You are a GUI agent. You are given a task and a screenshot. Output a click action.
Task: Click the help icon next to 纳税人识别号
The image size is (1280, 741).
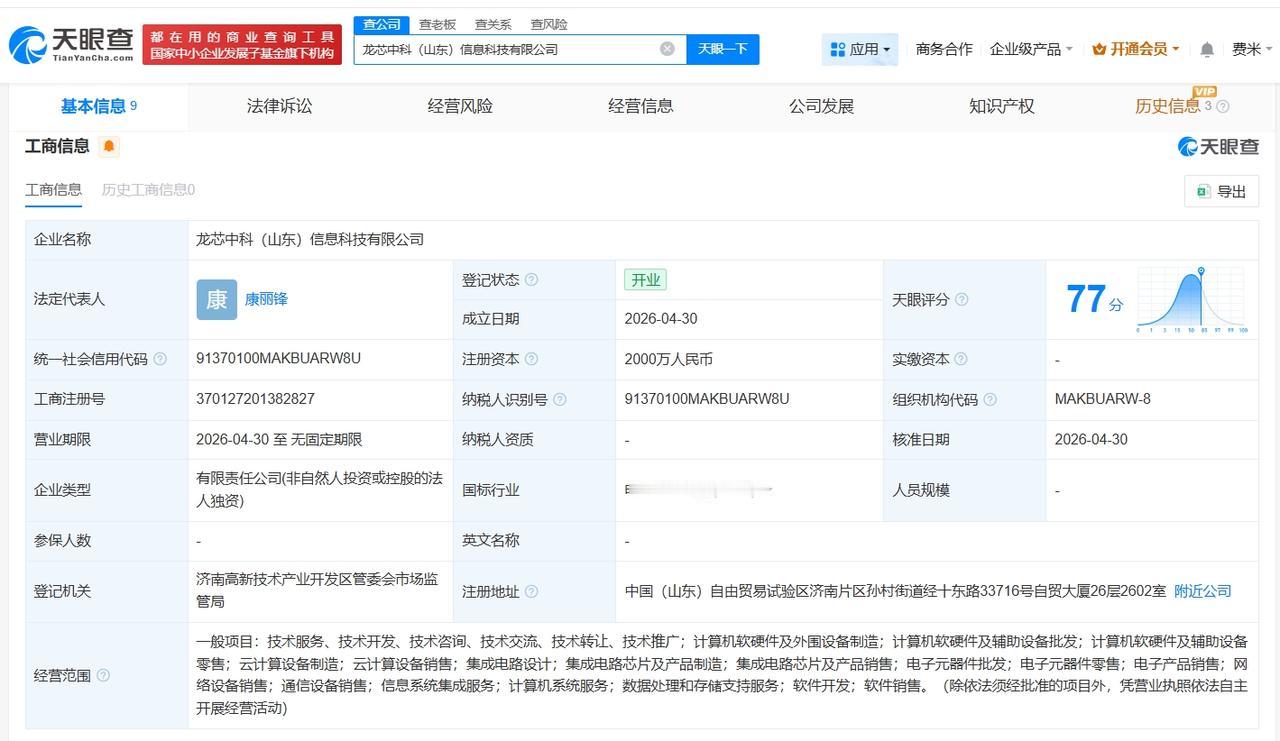pos(559,399)
